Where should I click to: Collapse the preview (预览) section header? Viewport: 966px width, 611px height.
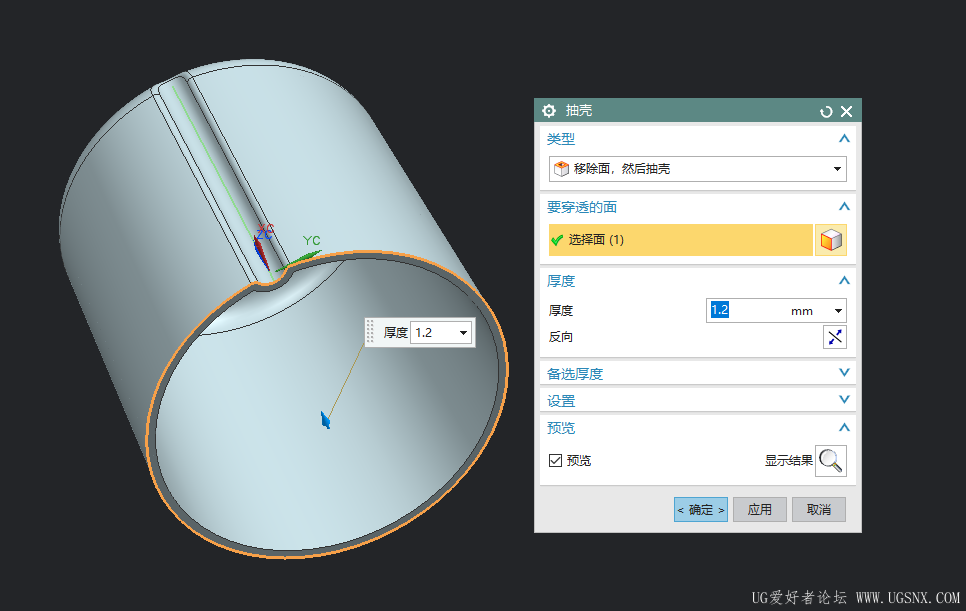pyautogui.click(x=844, y=427)
